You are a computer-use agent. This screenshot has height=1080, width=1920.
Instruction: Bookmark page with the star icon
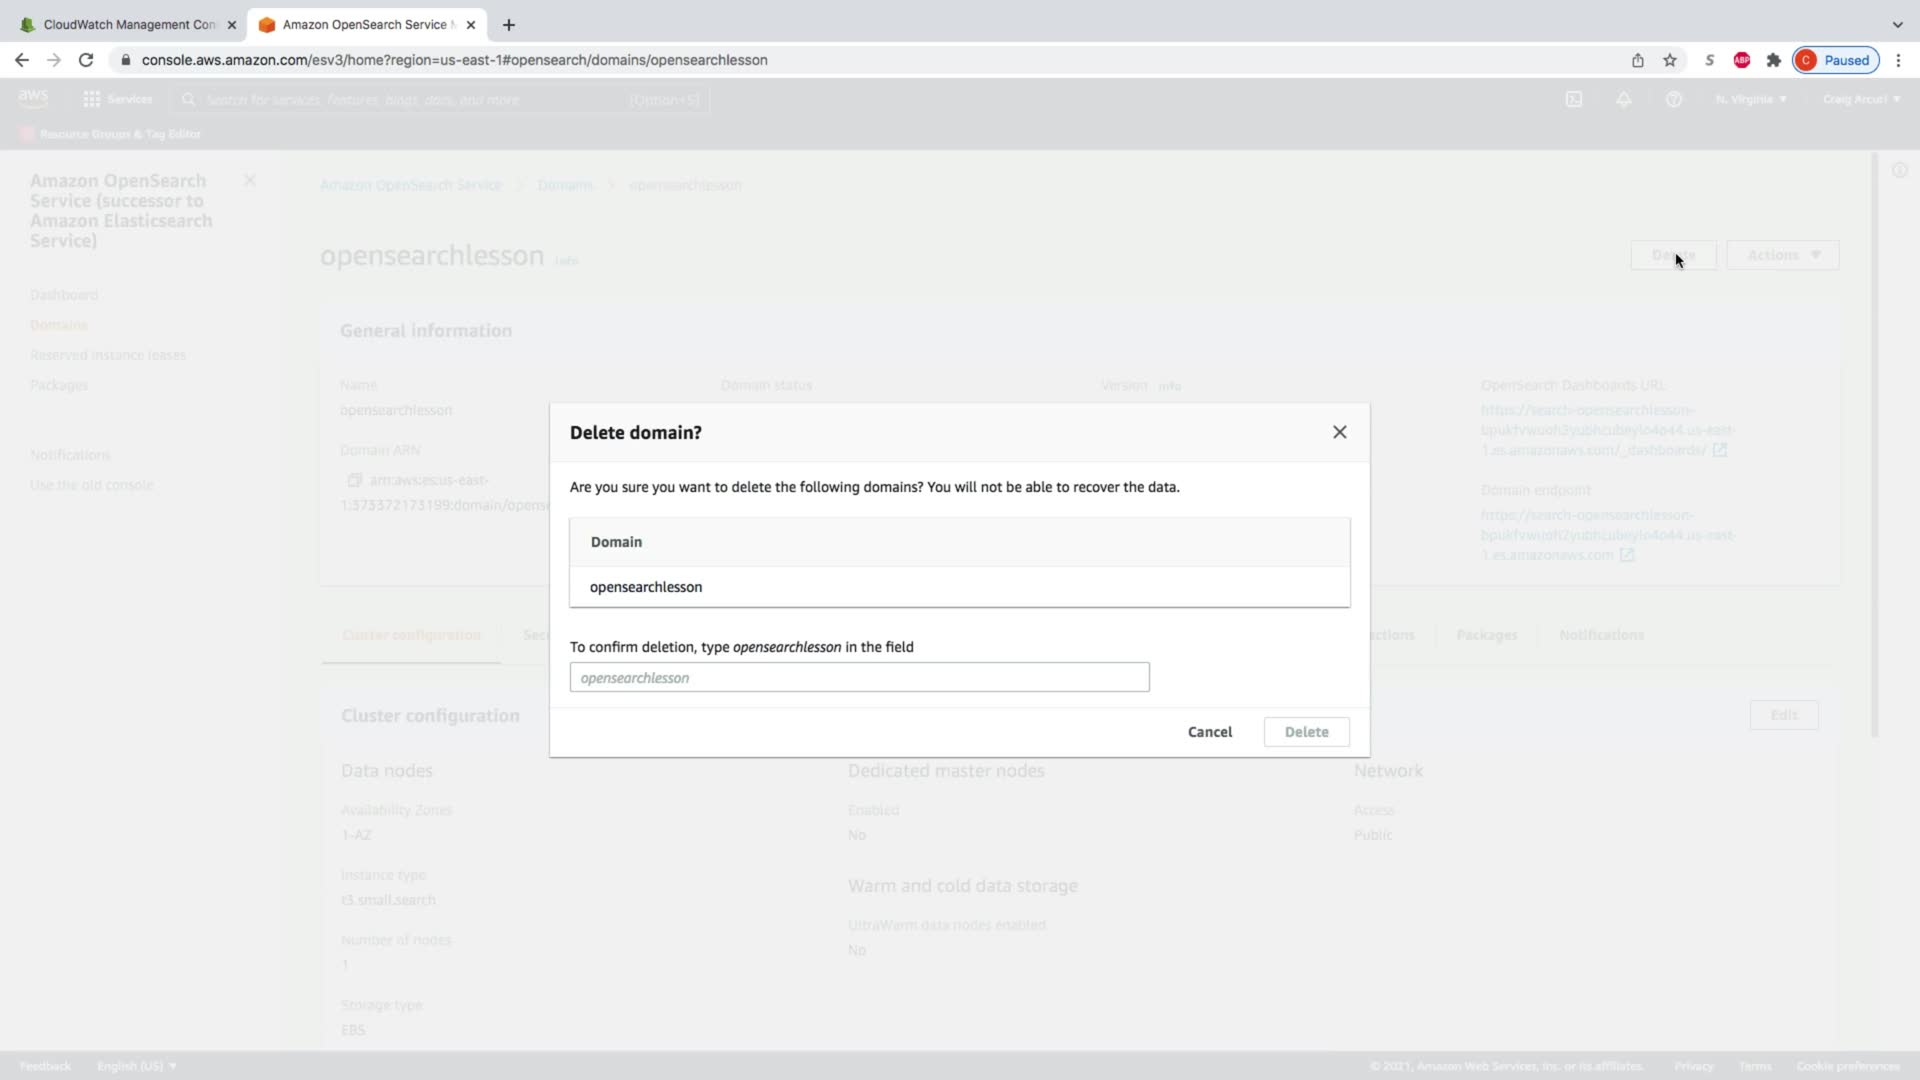(x=1670, y=60)
